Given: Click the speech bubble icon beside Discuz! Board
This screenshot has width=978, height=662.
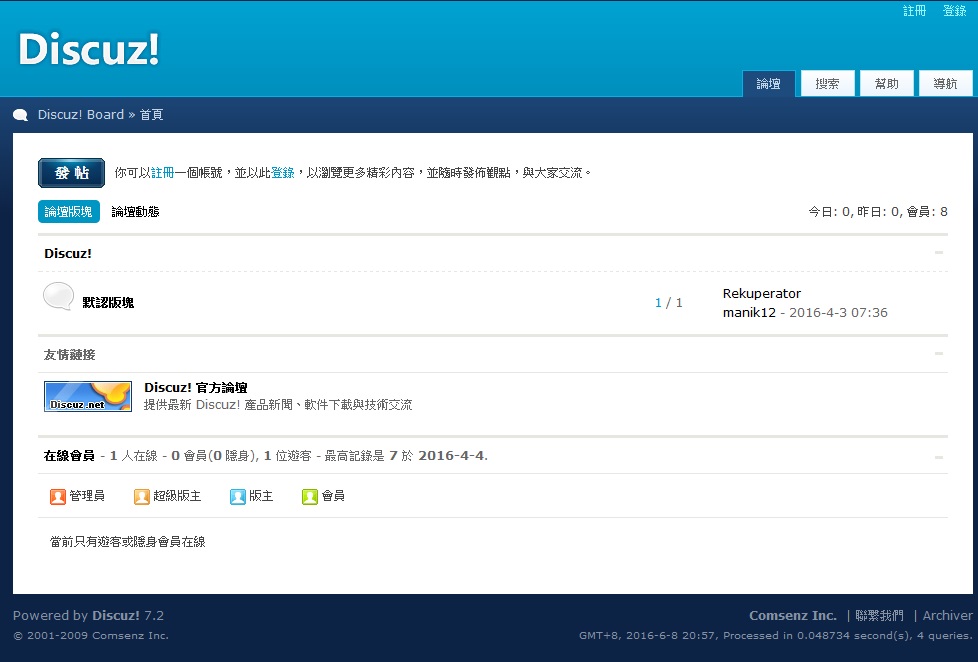Looking at the screenshot, I should 21,115.
